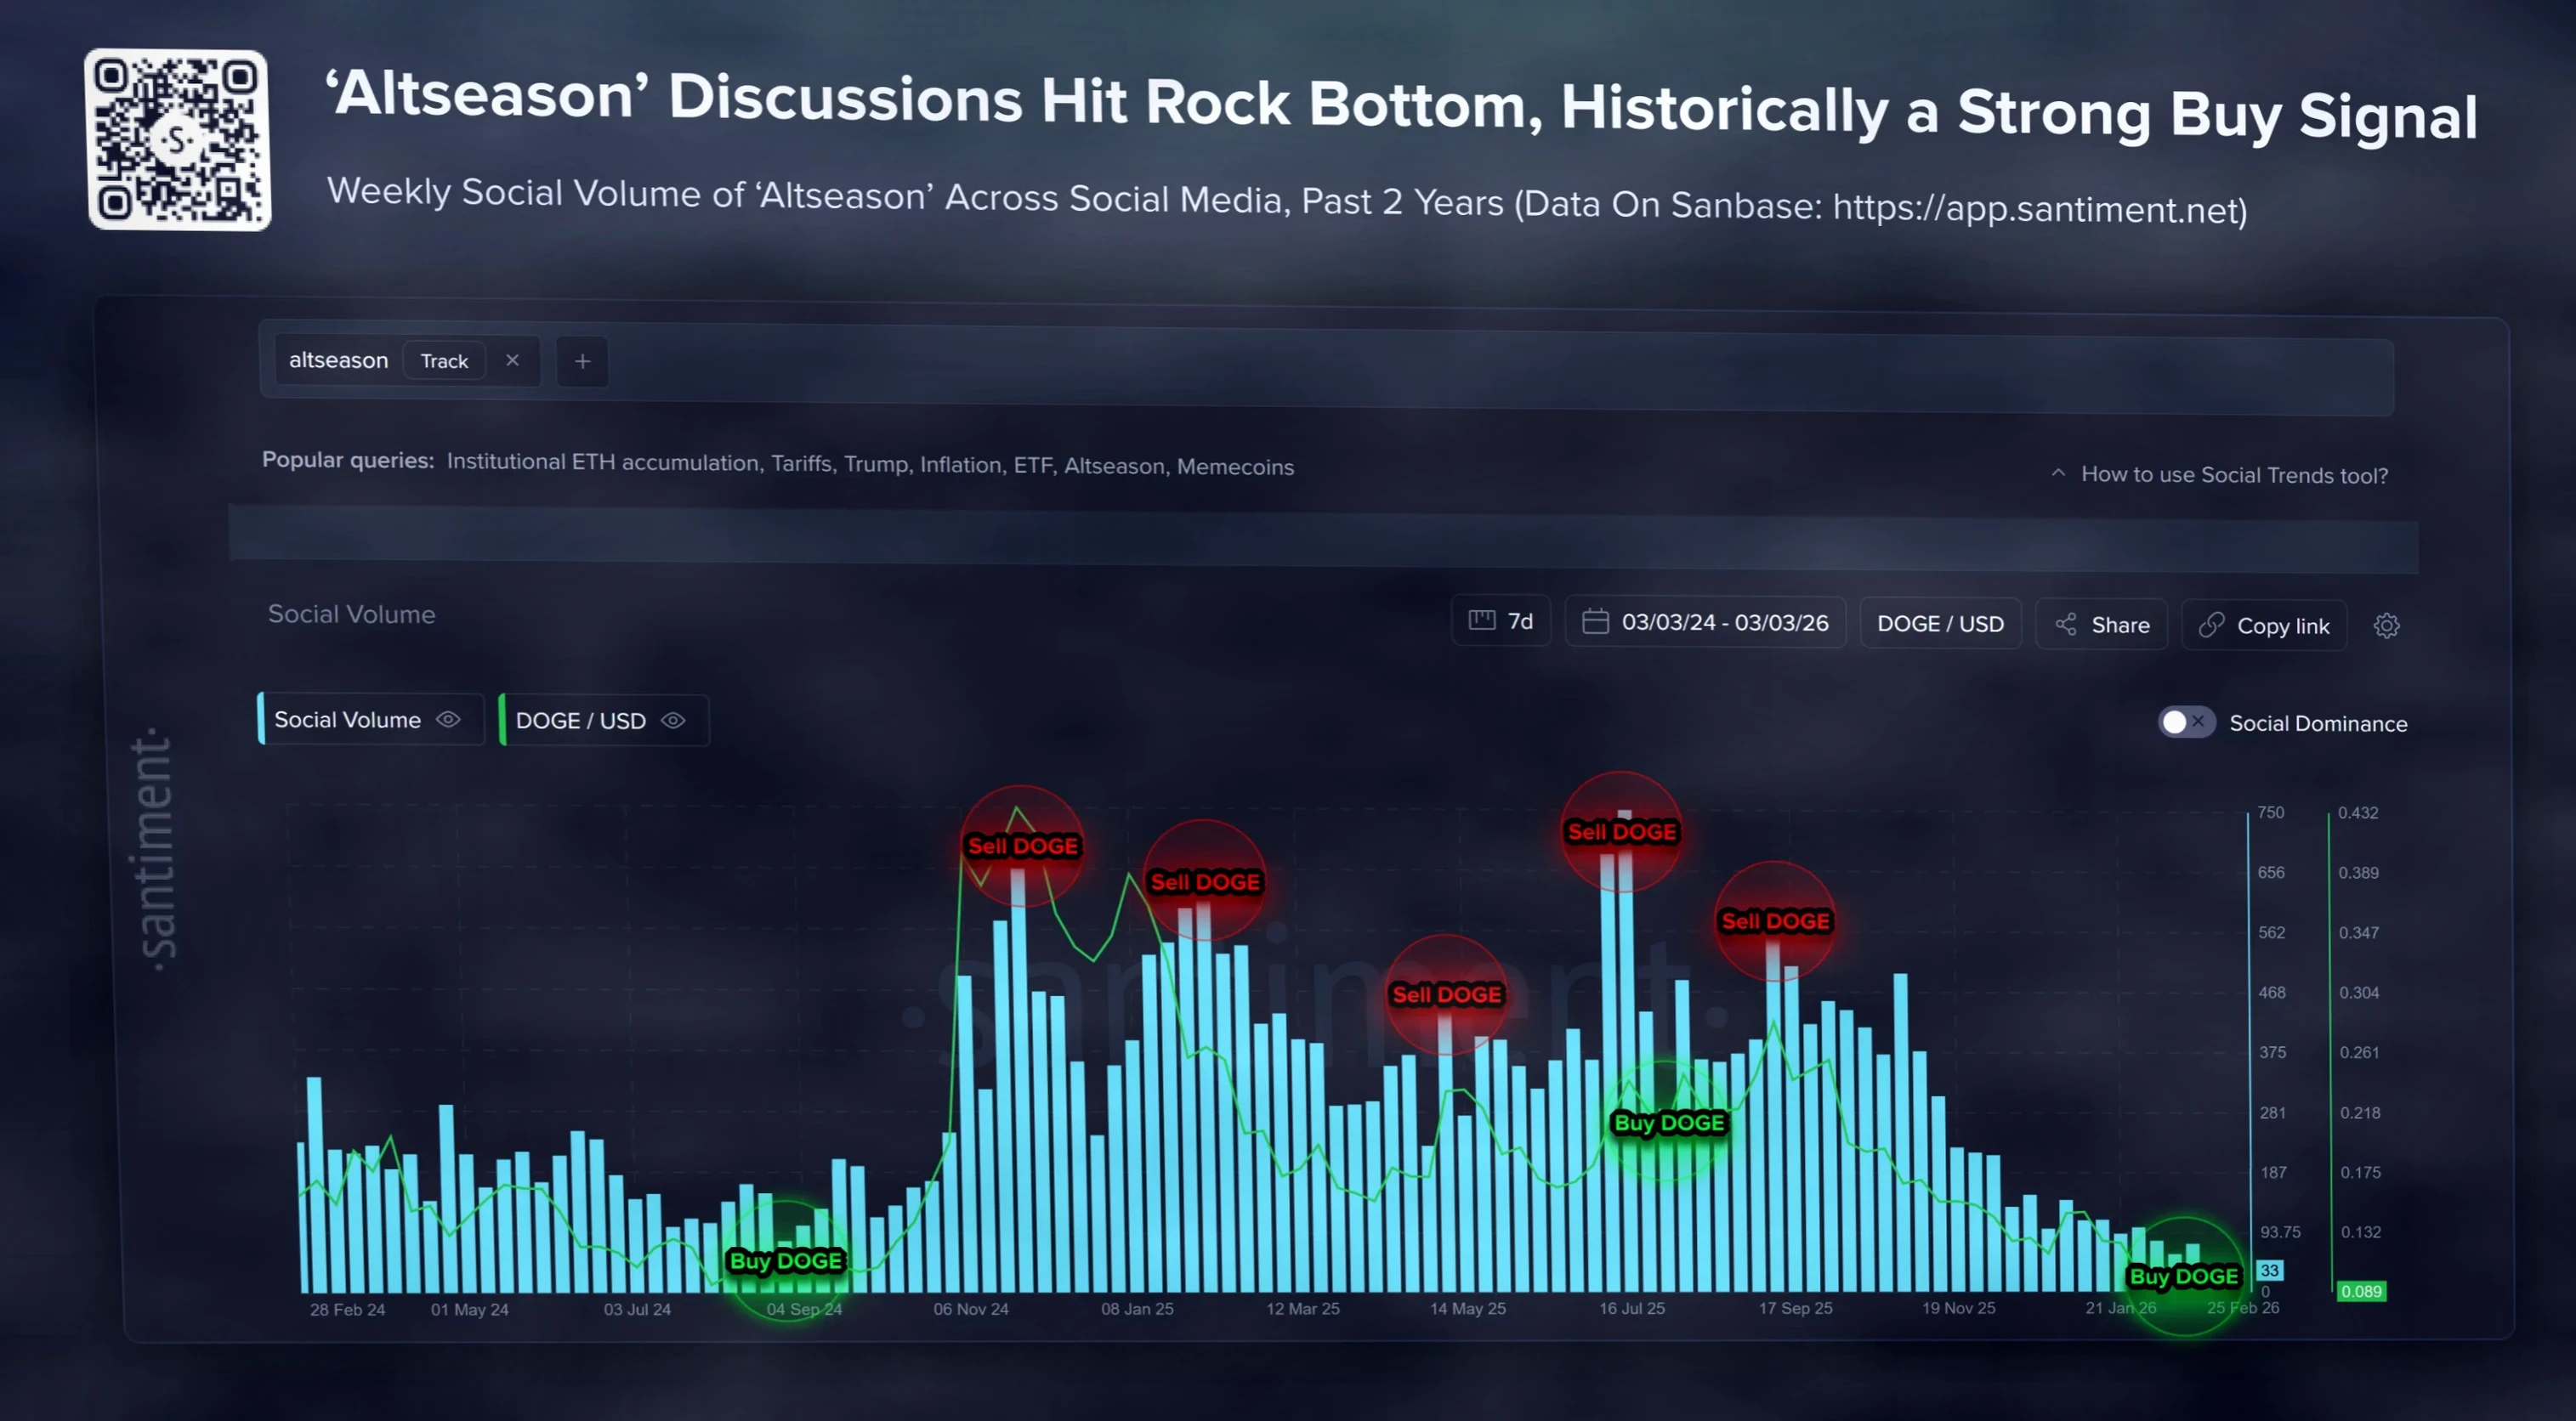Select popular query 'Memecoins'
Image resolution: width=2576 pixels, height=1421 pixels.
pos(1235,467)
